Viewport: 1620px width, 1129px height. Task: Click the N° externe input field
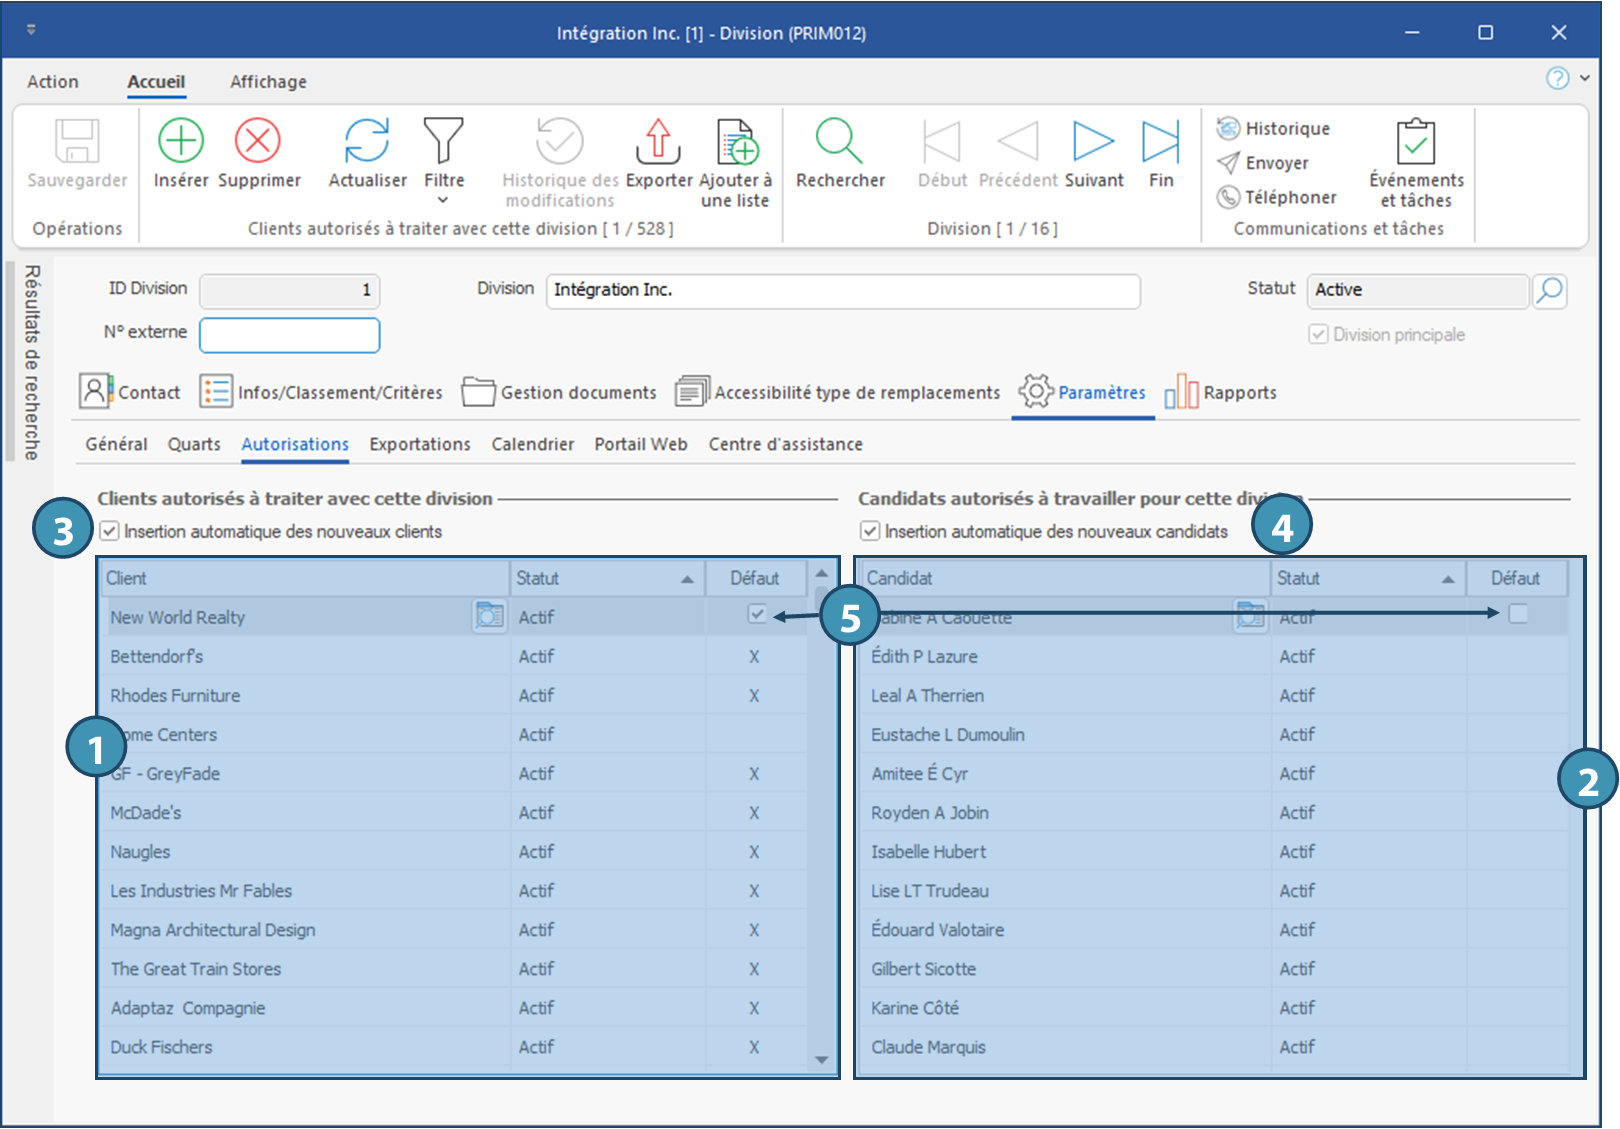(x=290, y=335)
